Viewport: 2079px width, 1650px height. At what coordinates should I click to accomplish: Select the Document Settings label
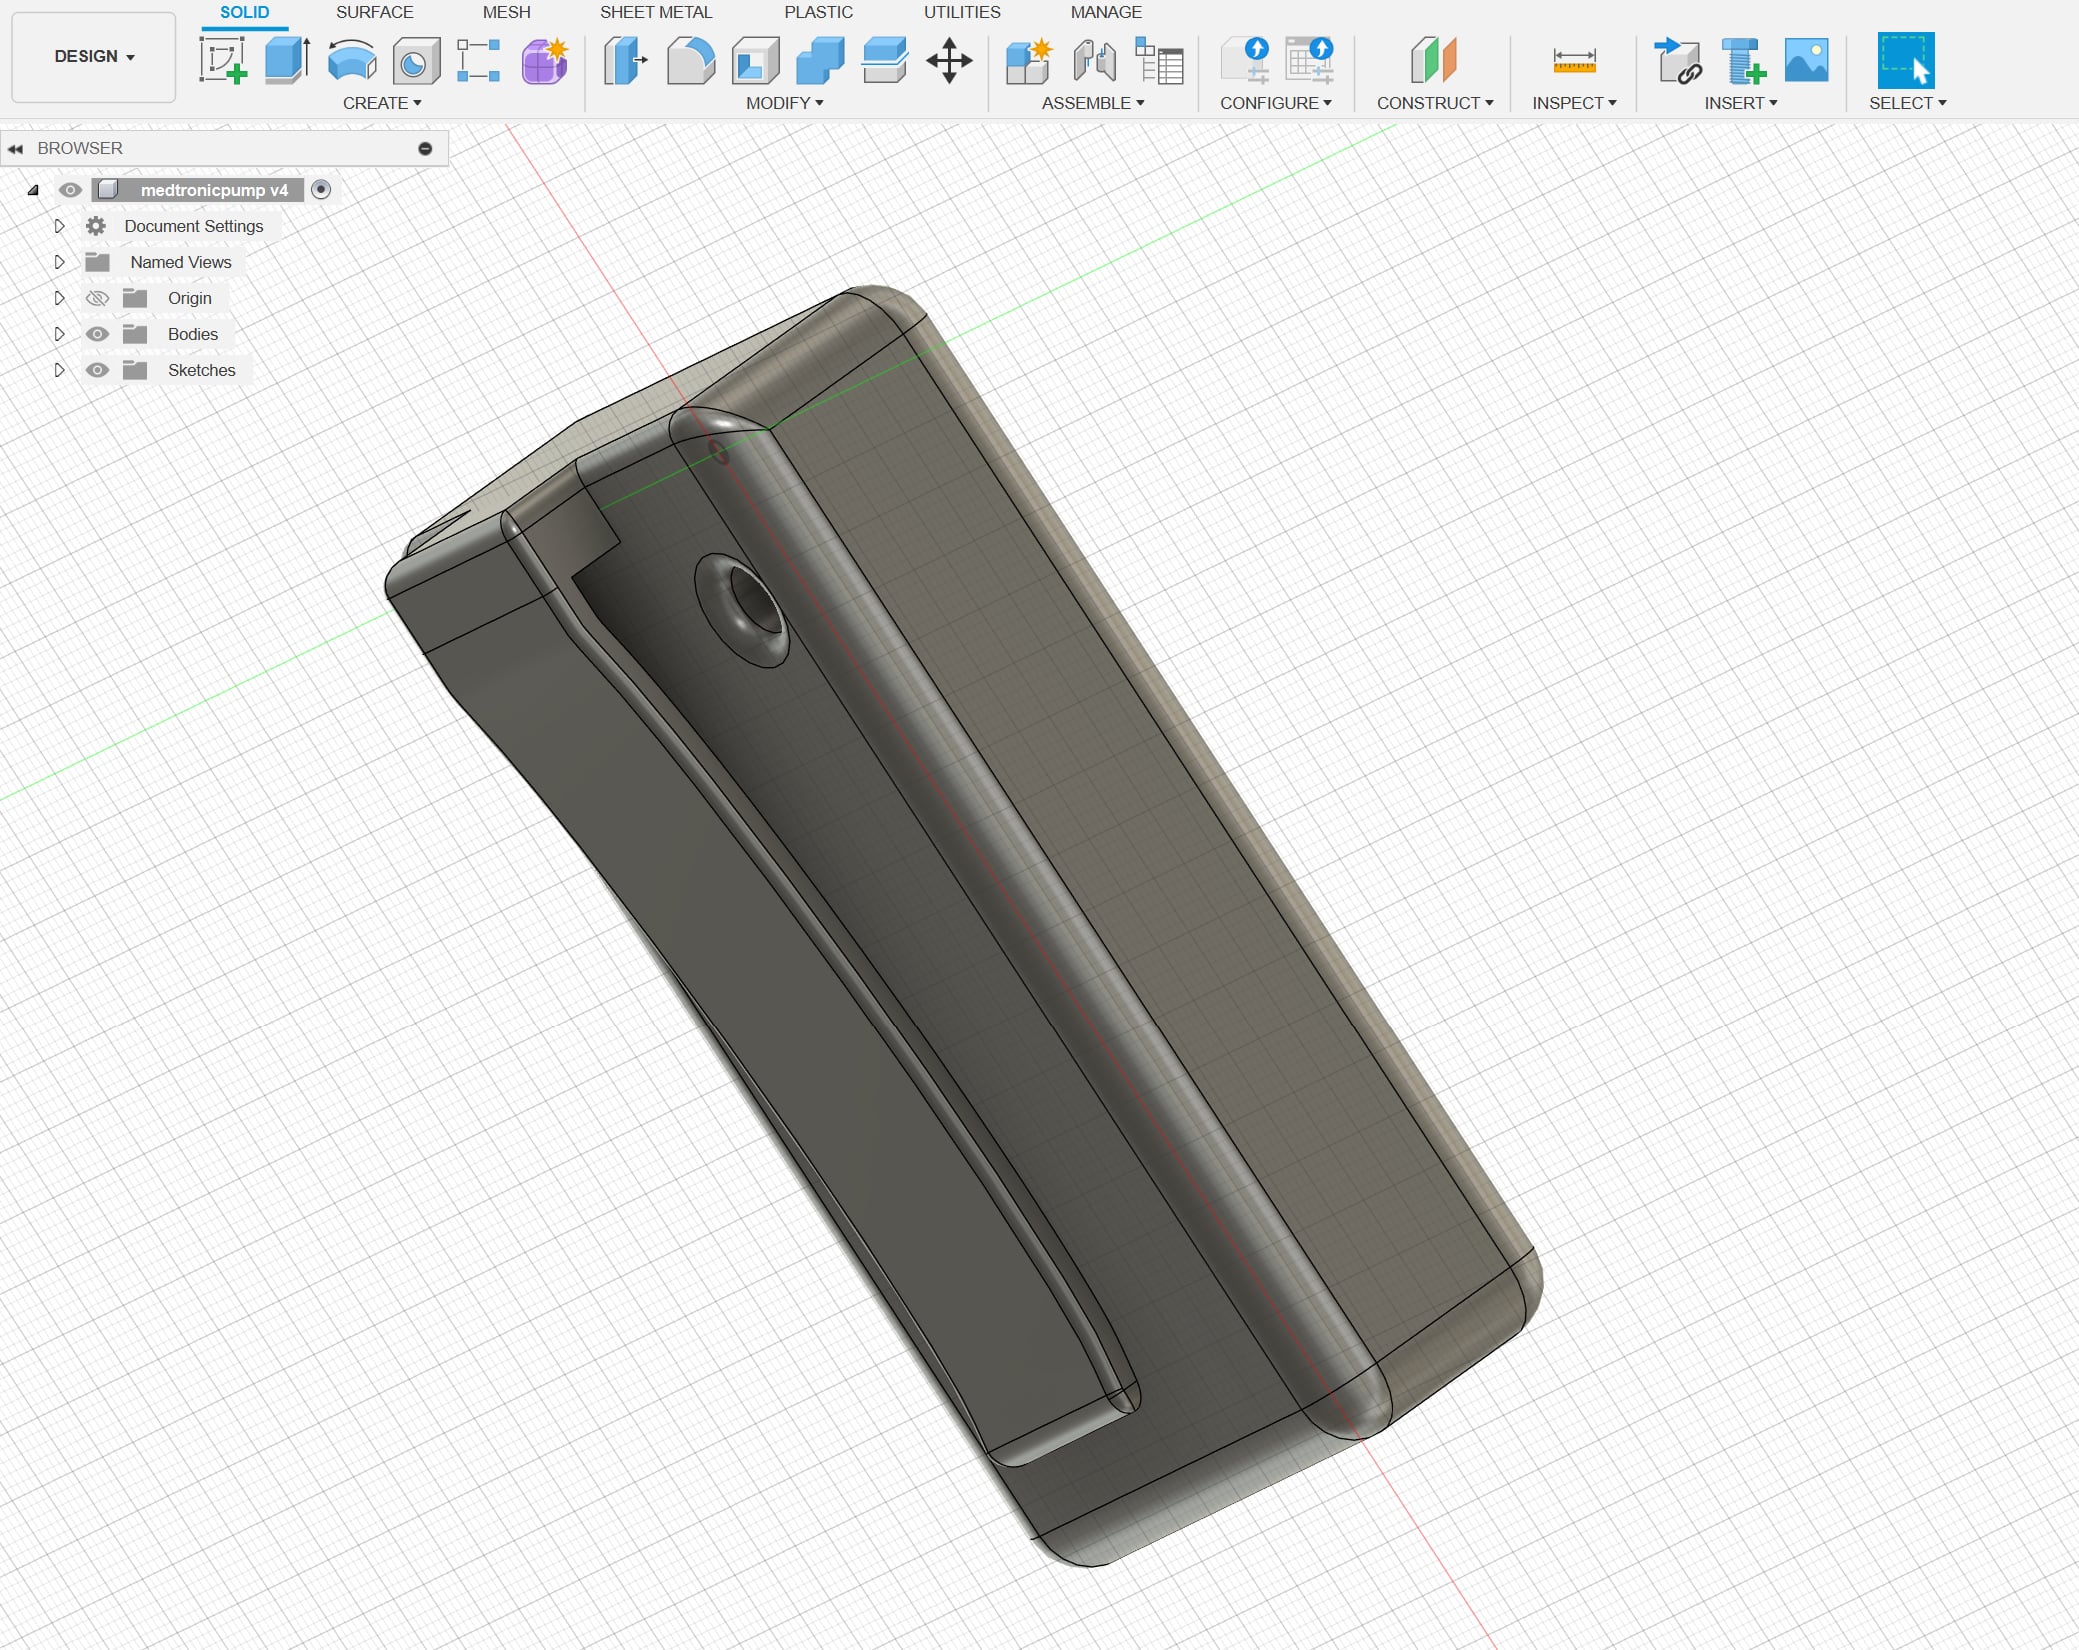coord(194,226)
